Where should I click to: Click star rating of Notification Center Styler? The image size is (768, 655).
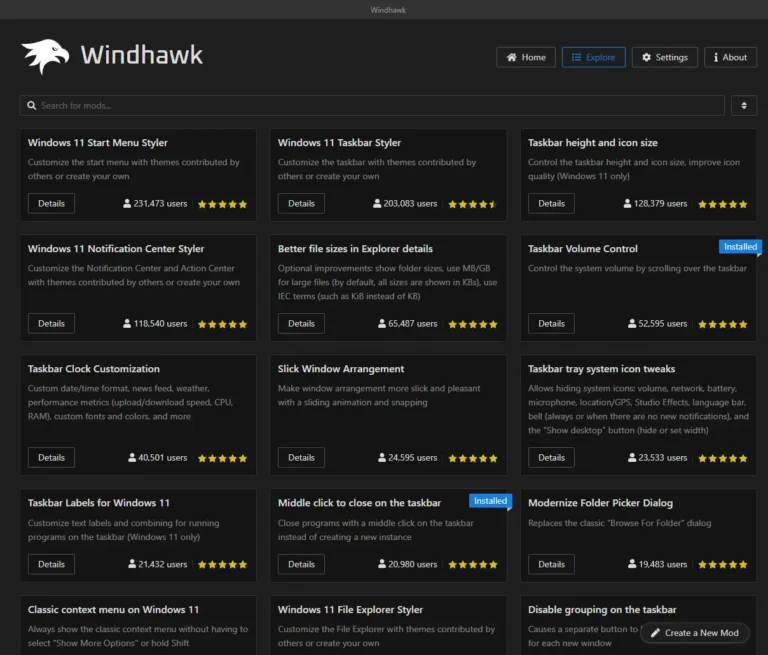tap(222, 324)
